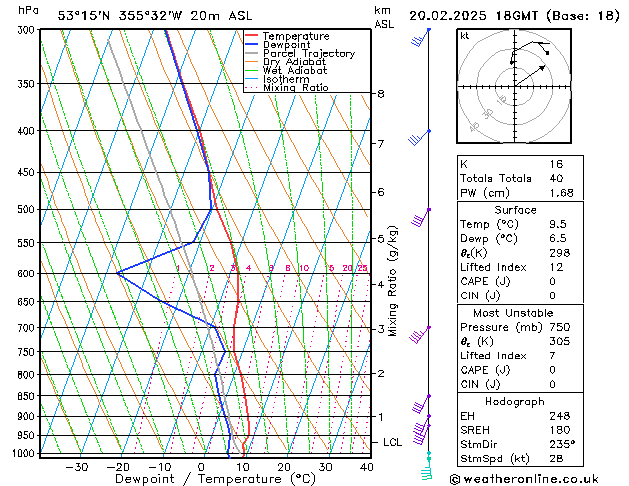
Task: Click the LCL level label
Action: [x=392, y=442]
